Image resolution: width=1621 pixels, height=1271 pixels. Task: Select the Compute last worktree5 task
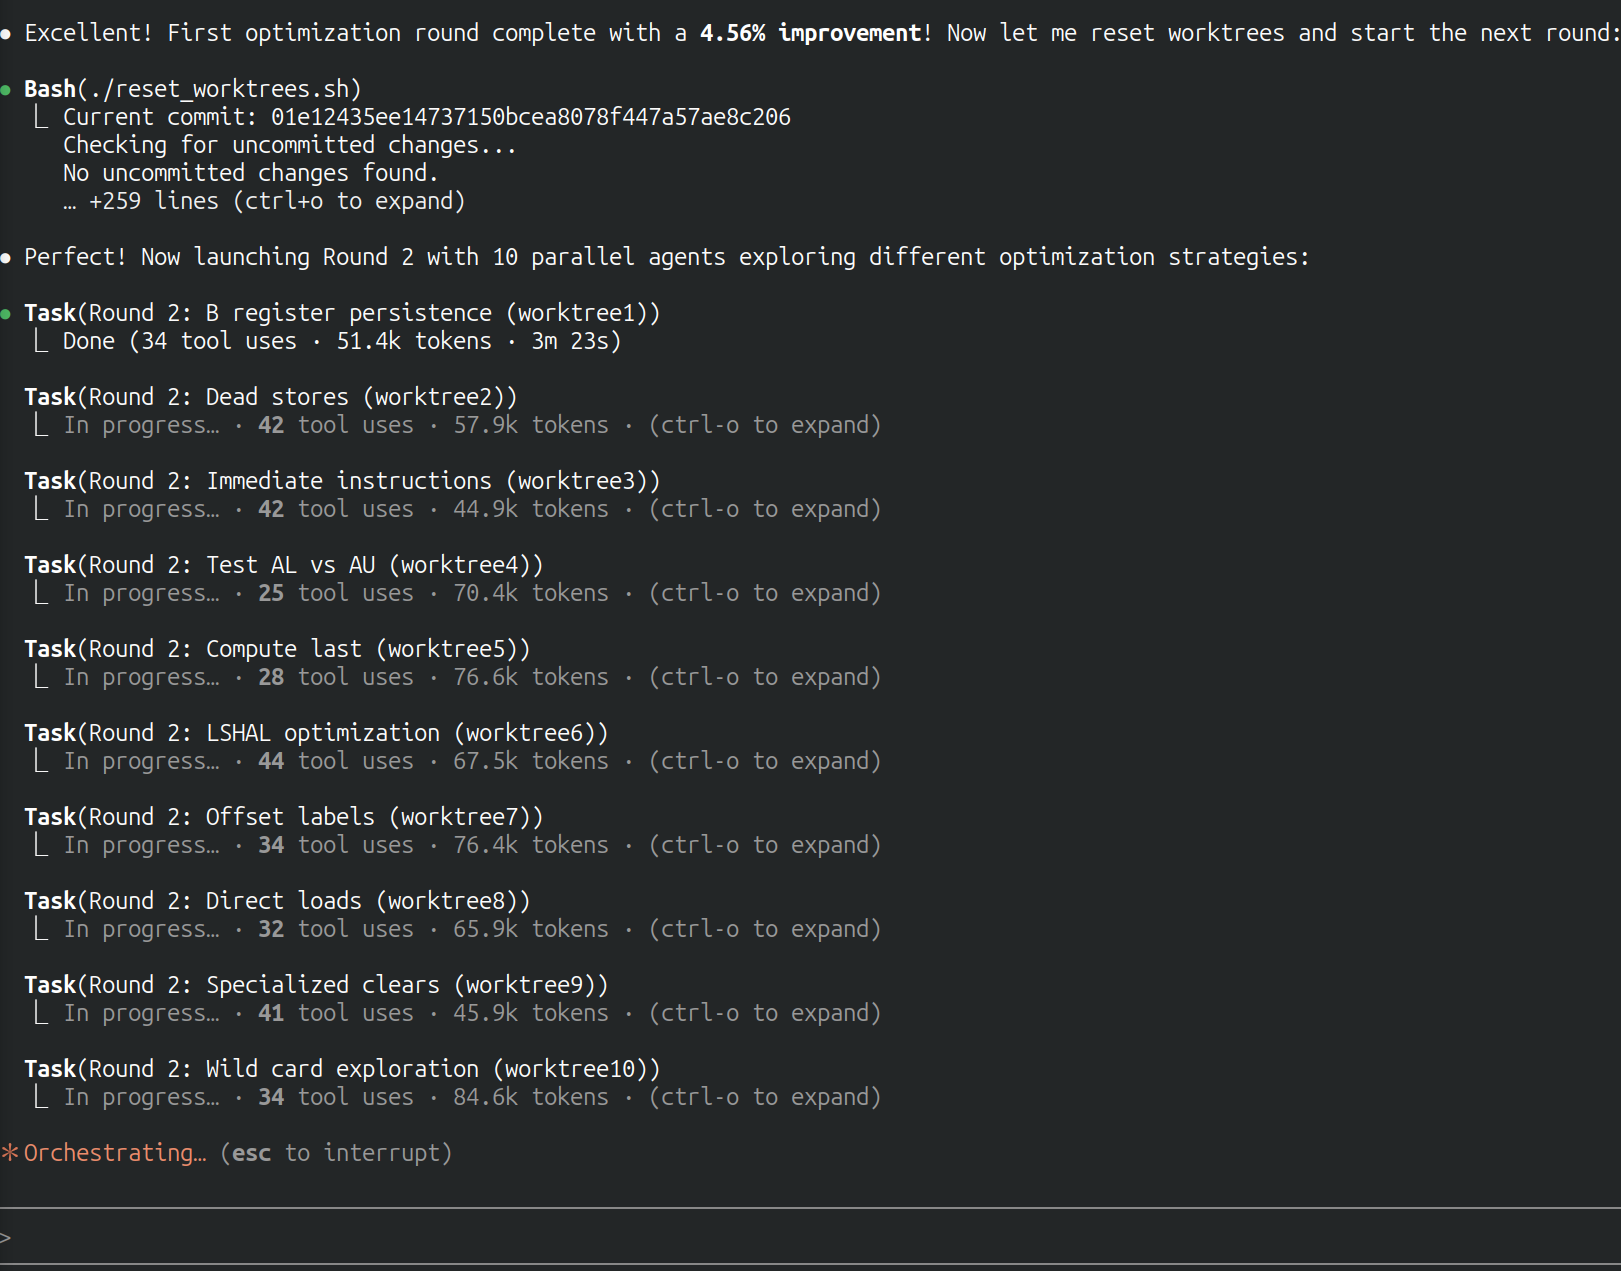pos(277,649)
